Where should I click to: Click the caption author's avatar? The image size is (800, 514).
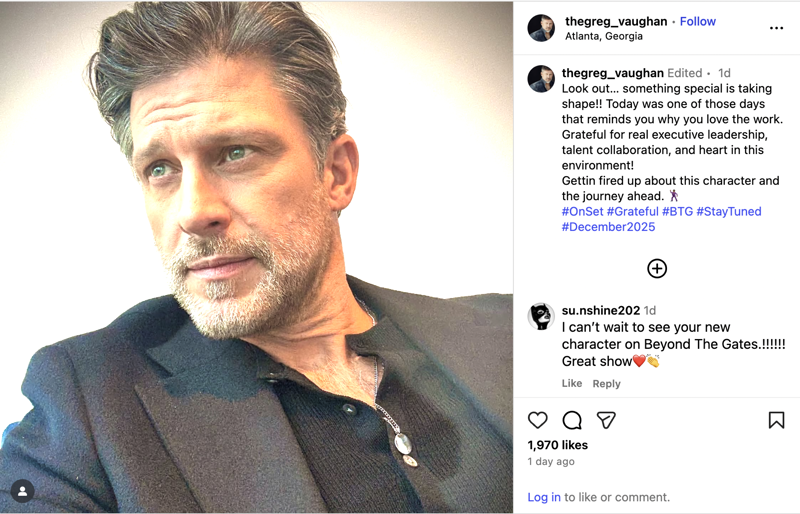pos(541,79)
